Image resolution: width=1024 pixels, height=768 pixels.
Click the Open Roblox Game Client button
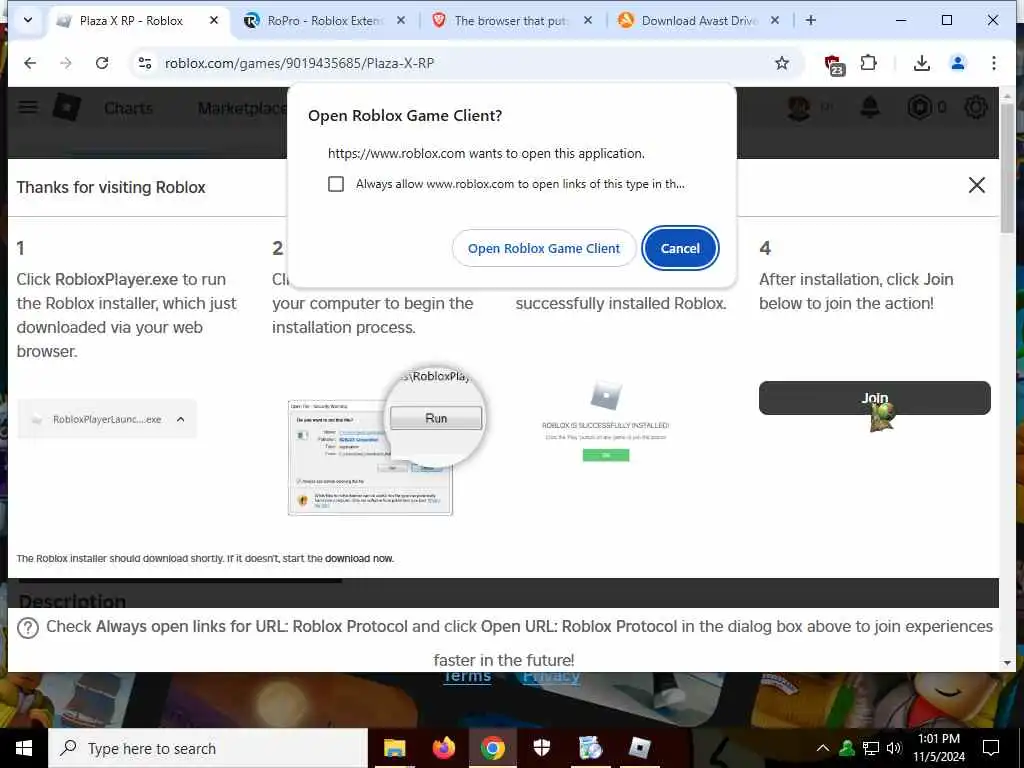click(x=543, y=248)
